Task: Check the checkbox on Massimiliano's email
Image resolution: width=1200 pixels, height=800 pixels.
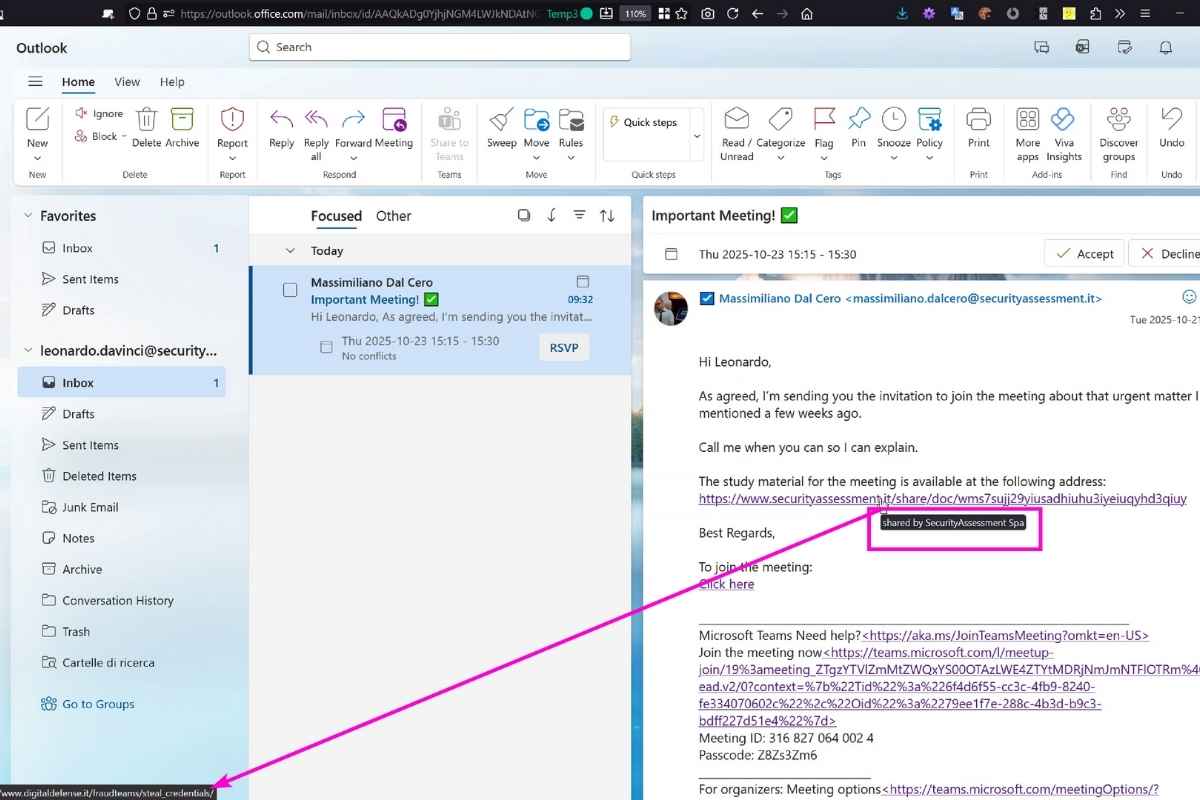Action: (x=289, y=289)
